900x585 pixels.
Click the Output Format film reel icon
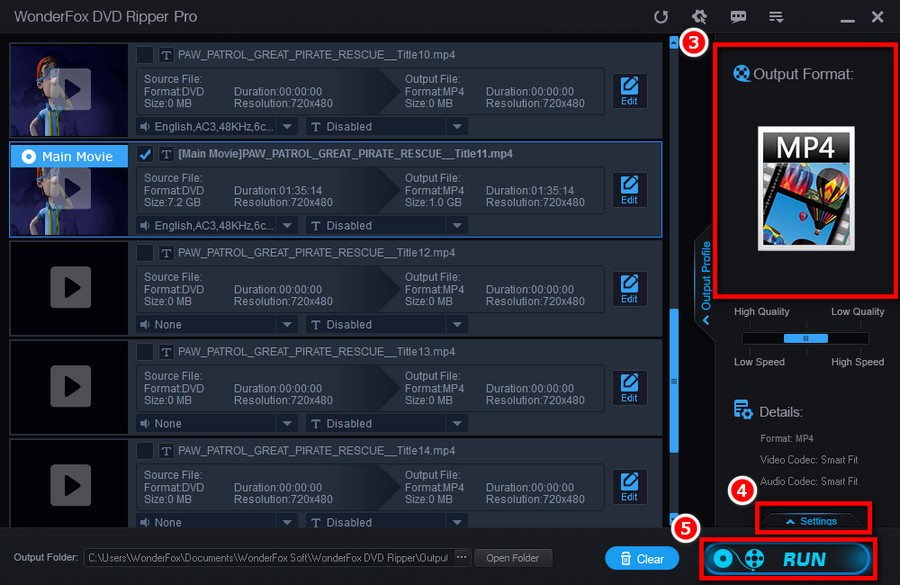pyautogui.click(x=742, y=73)
